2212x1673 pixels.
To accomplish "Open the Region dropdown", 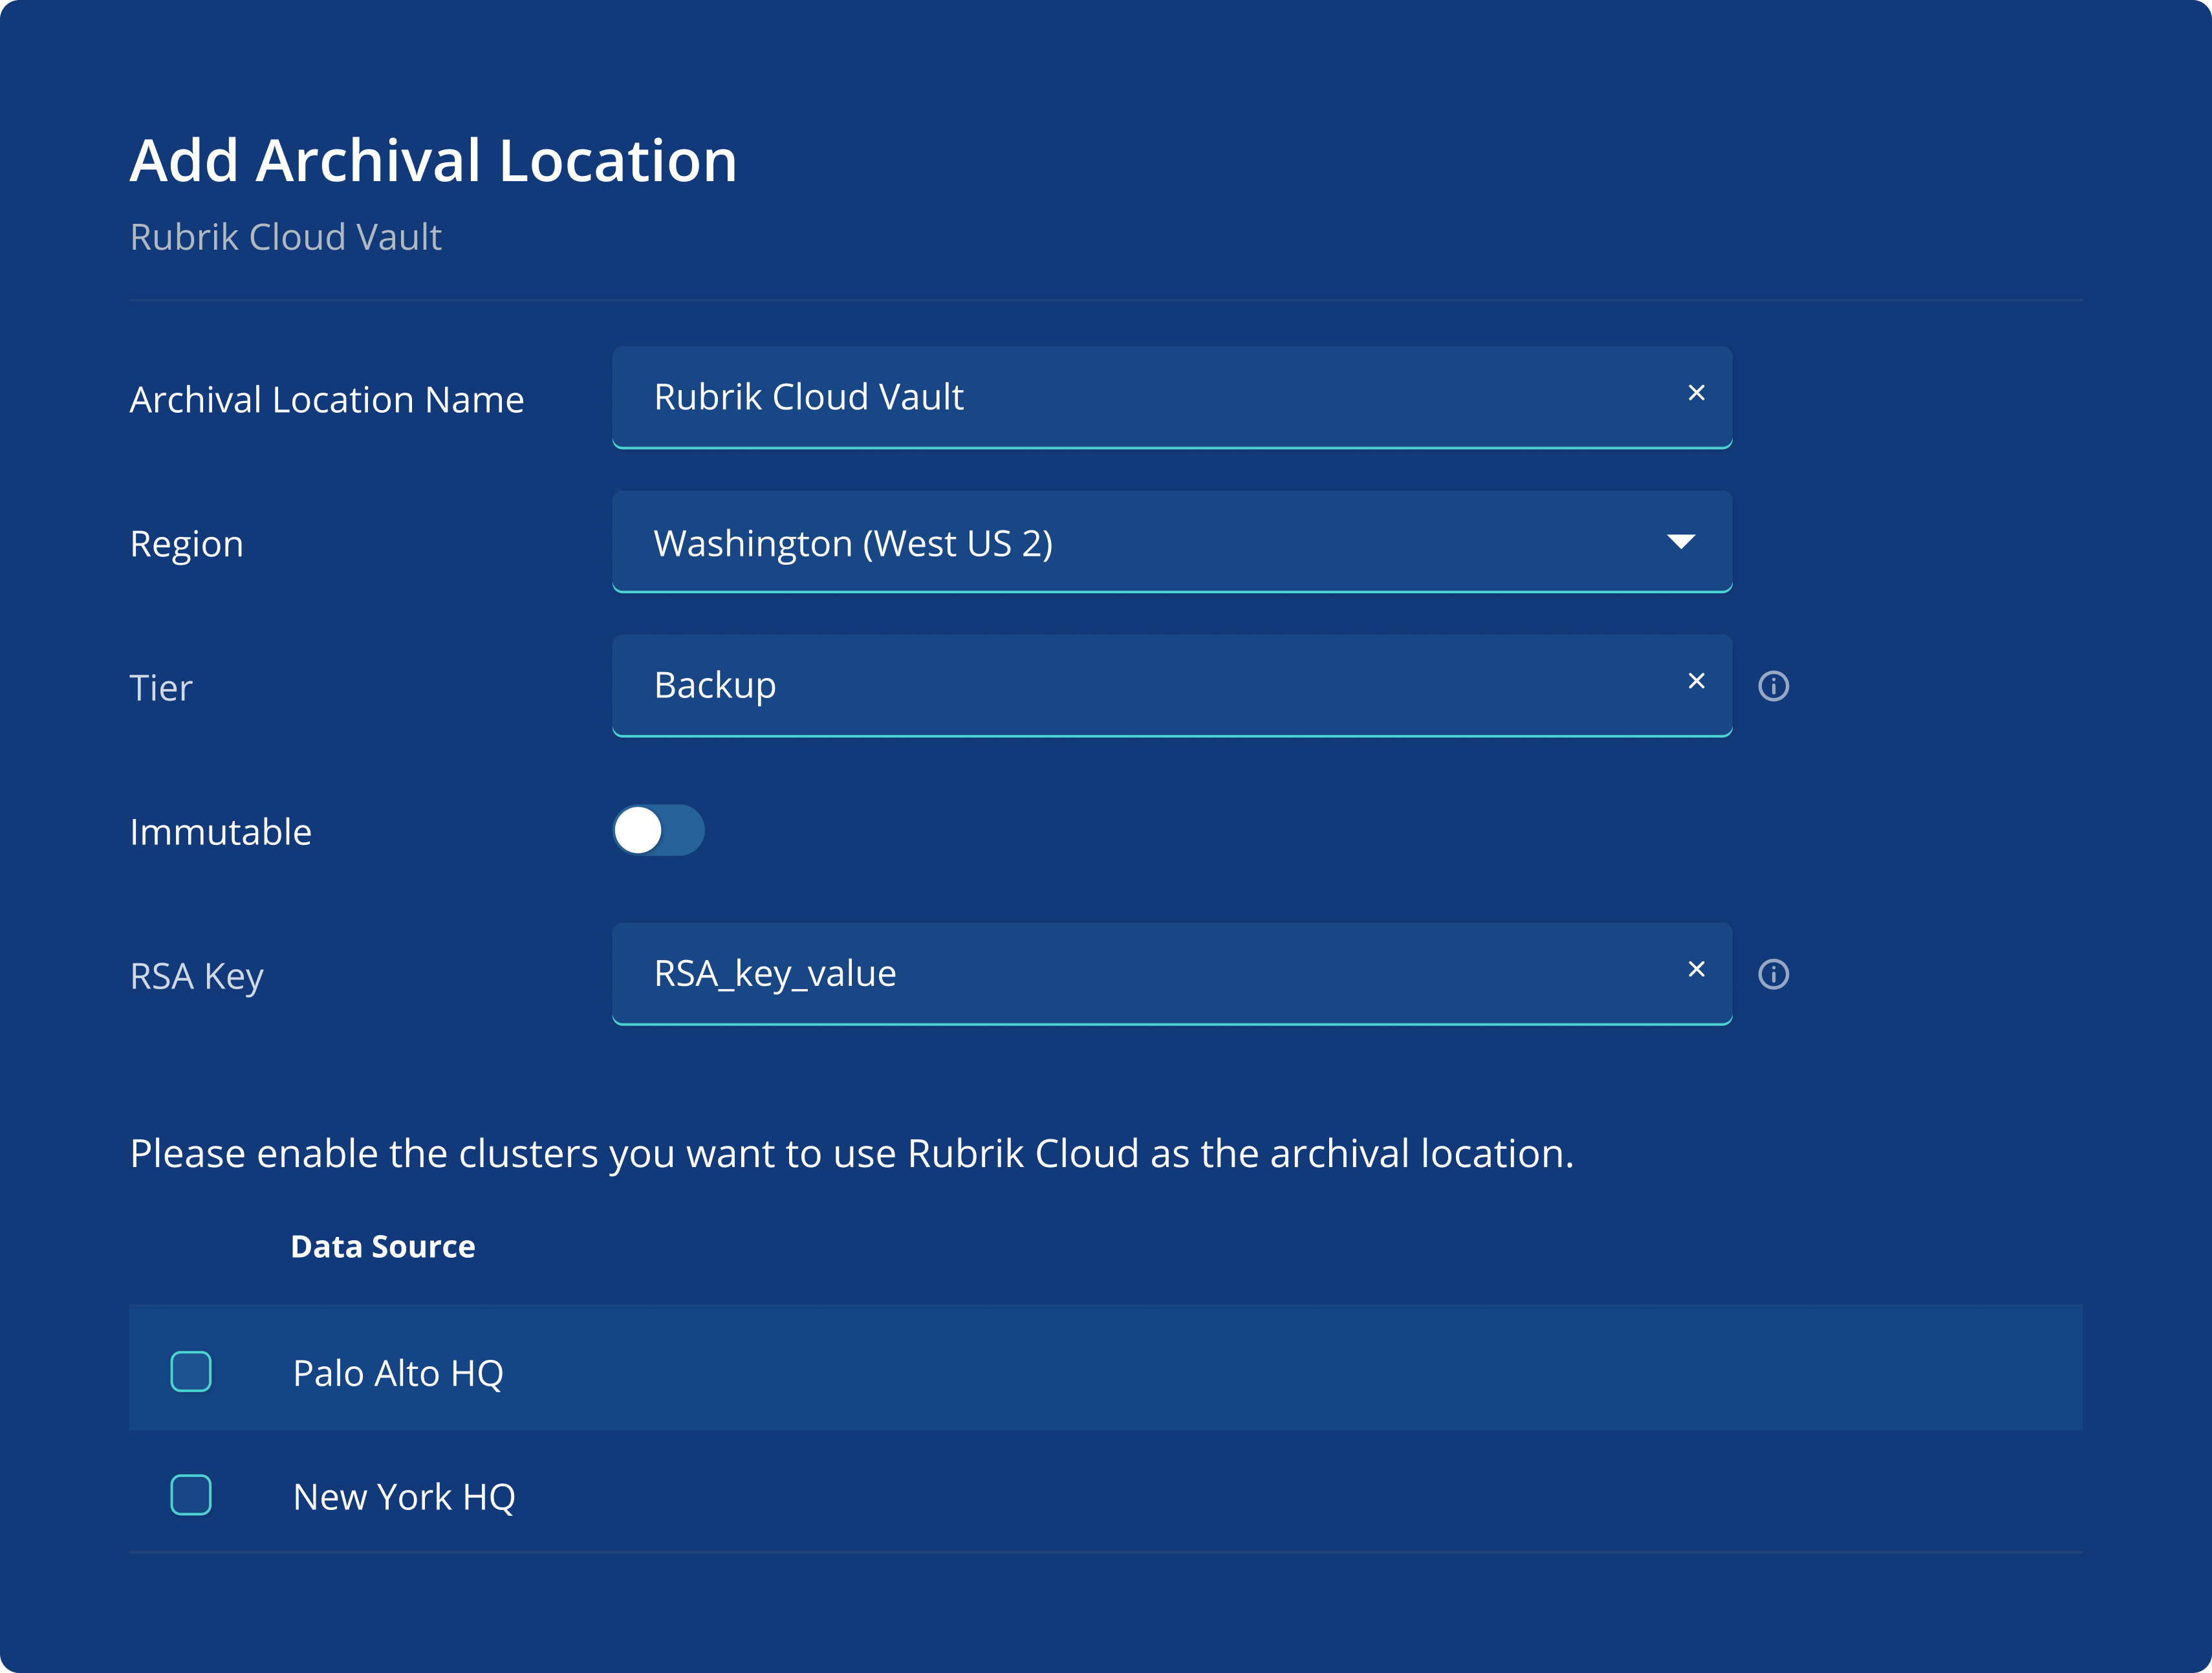I will tap(1172, 542).
